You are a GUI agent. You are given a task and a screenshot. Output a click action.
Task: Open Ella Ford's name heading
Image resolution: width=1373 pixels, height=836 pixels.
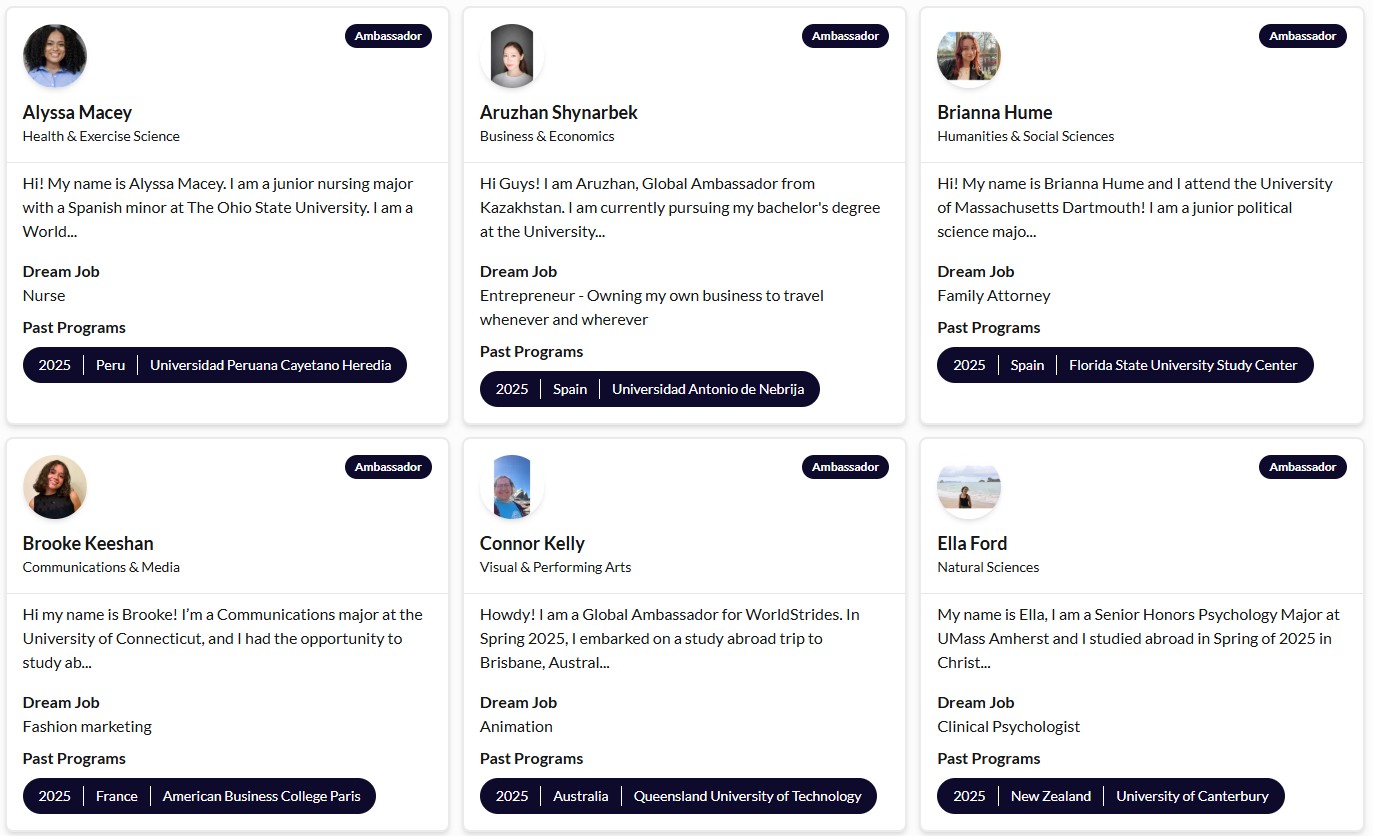[972, 543]
